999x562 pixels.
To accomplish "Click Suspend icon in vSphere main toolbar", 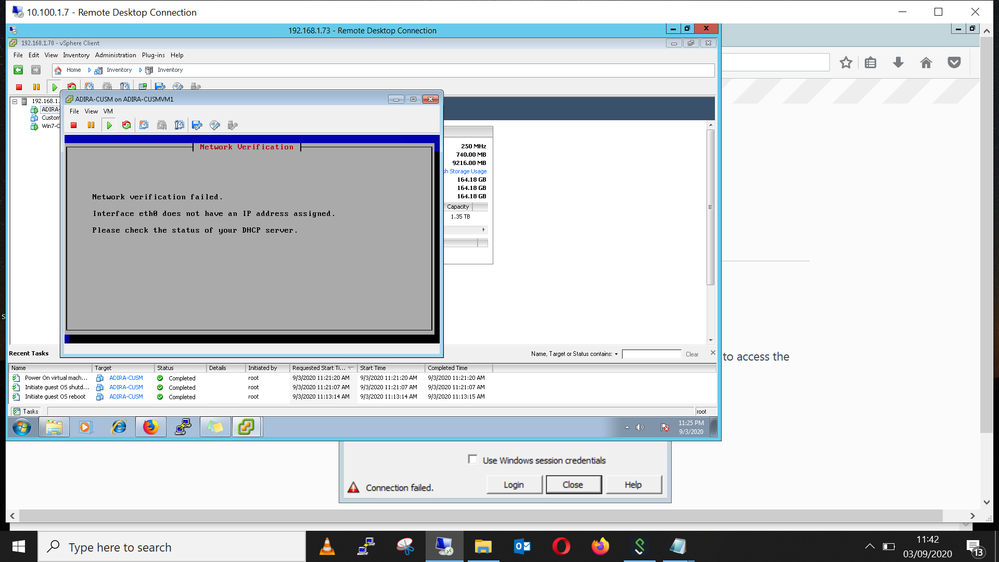I will [x=36, y=87].
